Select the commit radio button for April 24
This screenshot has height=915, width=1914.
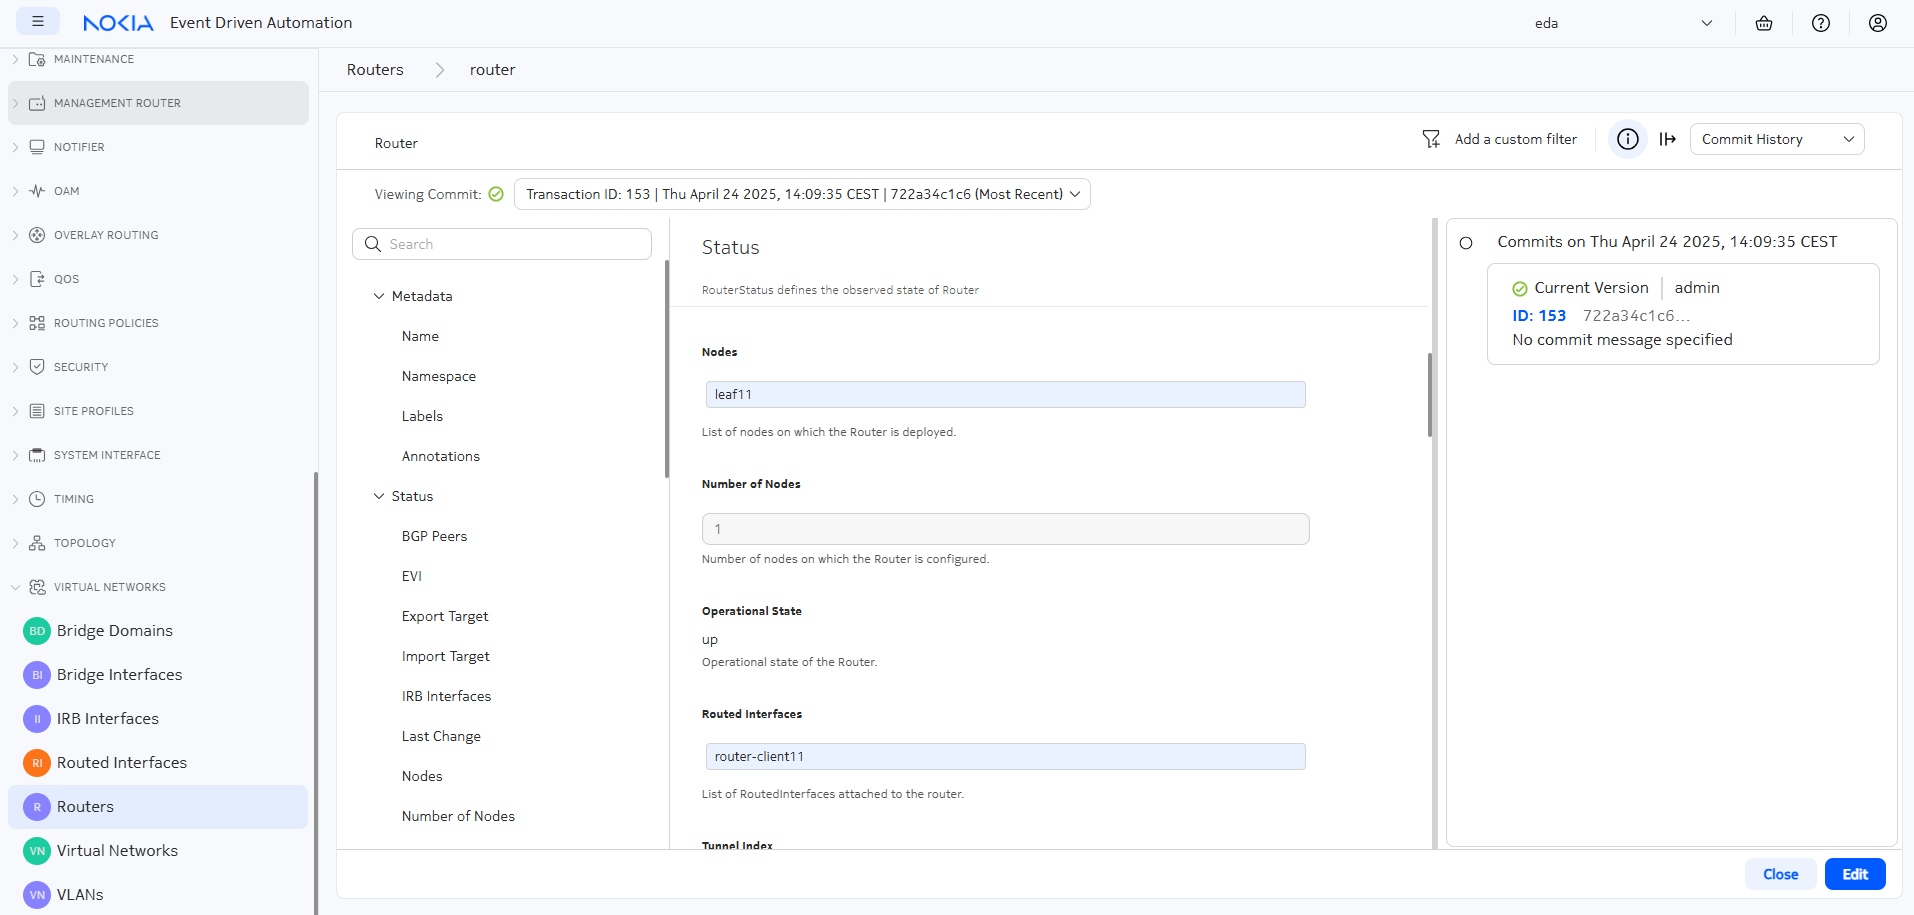click(x=1466, y=243)
